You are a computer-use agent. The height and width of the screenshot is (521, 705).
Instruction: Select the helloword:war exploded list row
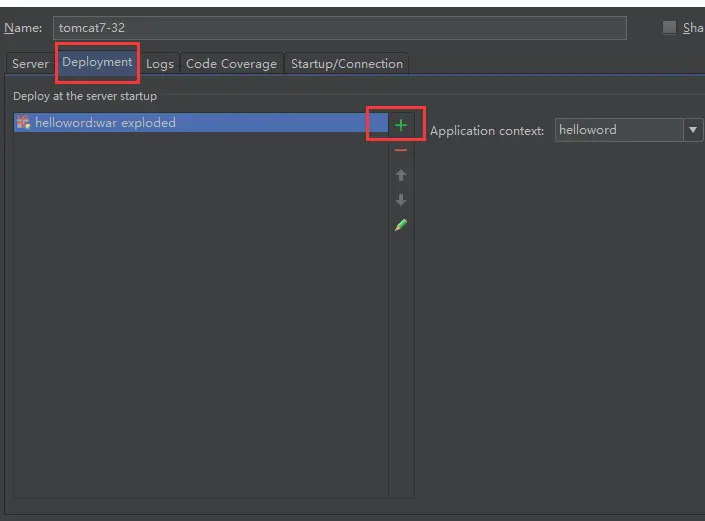point(201,122)
